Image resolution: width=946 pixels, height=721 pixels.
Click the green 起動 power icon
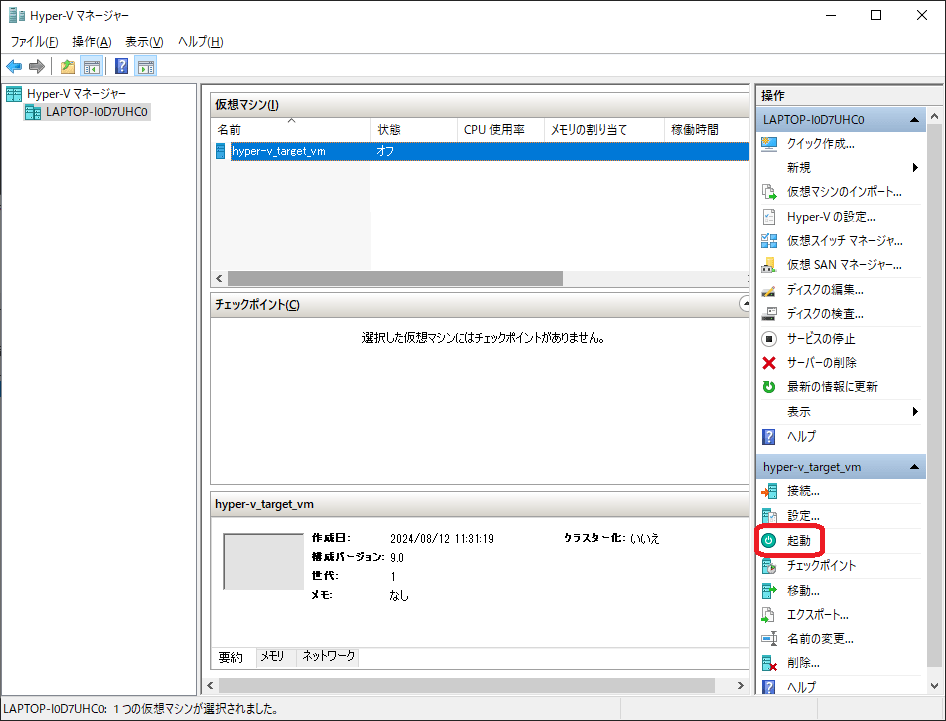[768, 541]
